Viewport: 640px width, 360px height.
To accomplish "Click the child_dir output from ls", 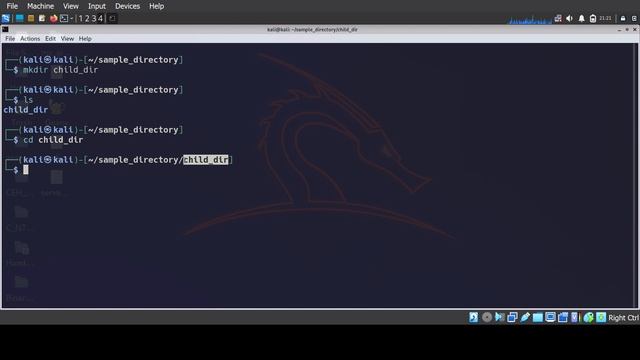I will [26, 109].
